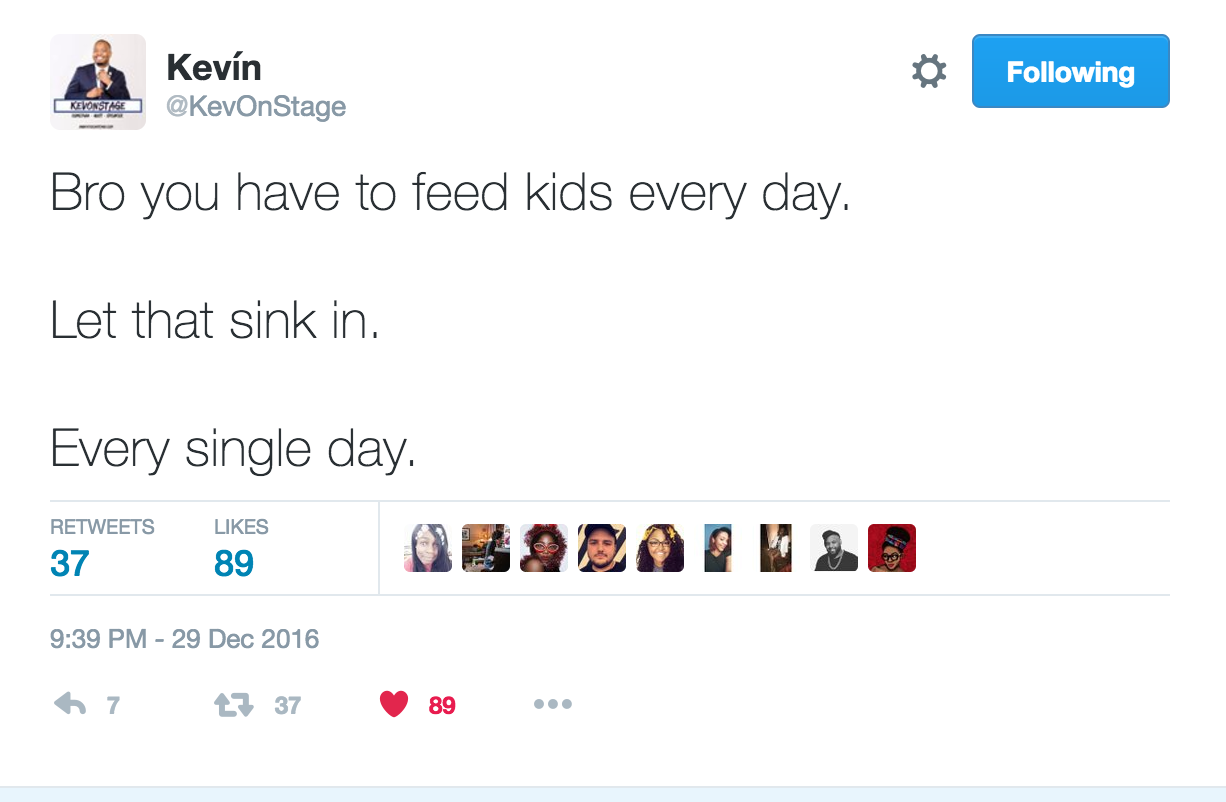Toggle the blue Following button
The width and height of the screenshot is (1226, 802).
pyautogui.click(x=1070, y=72)
